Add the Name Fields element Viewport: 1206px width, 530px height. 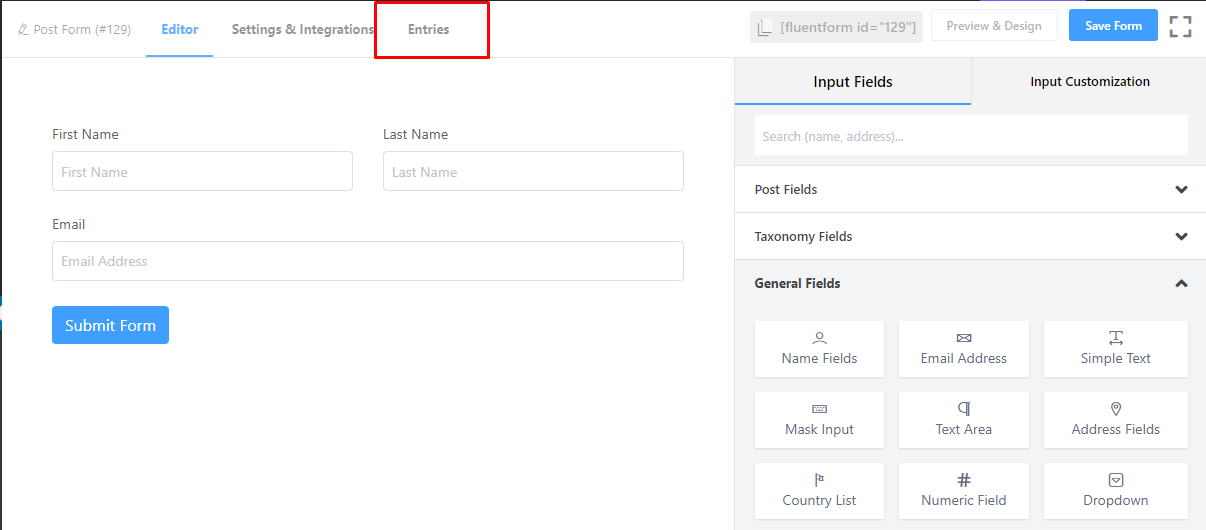[819, 349]
